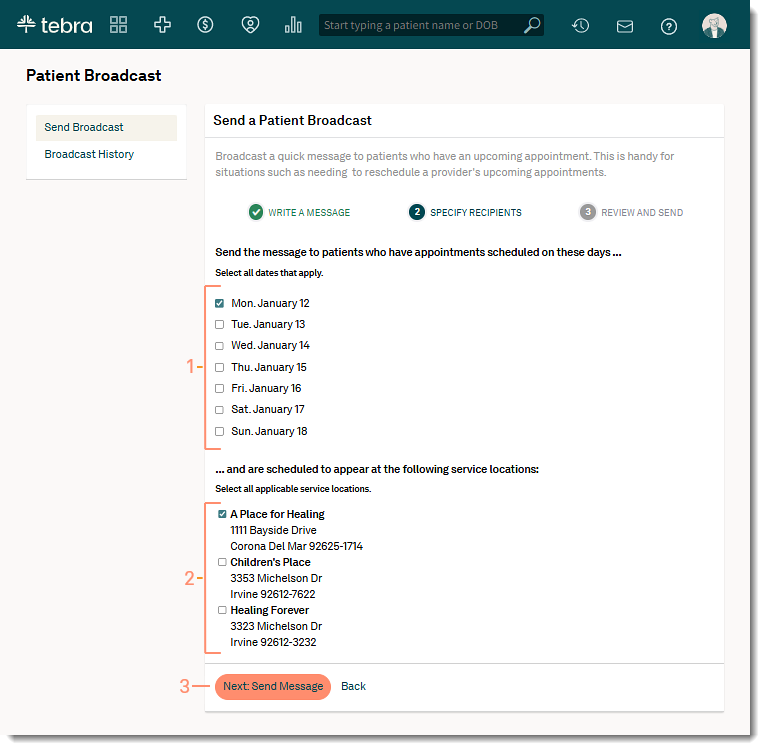Click the search magnifier icon
Viewport: 765px width, 750px height.
point(532,25)
